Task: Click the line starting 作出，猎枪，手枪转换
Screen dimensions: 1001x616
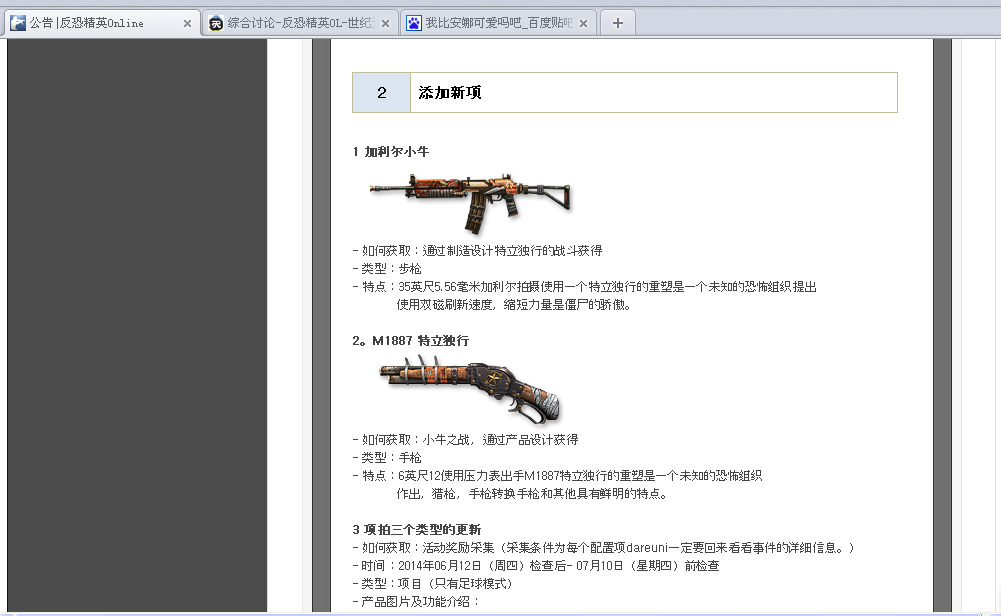Action: point(532,493)
